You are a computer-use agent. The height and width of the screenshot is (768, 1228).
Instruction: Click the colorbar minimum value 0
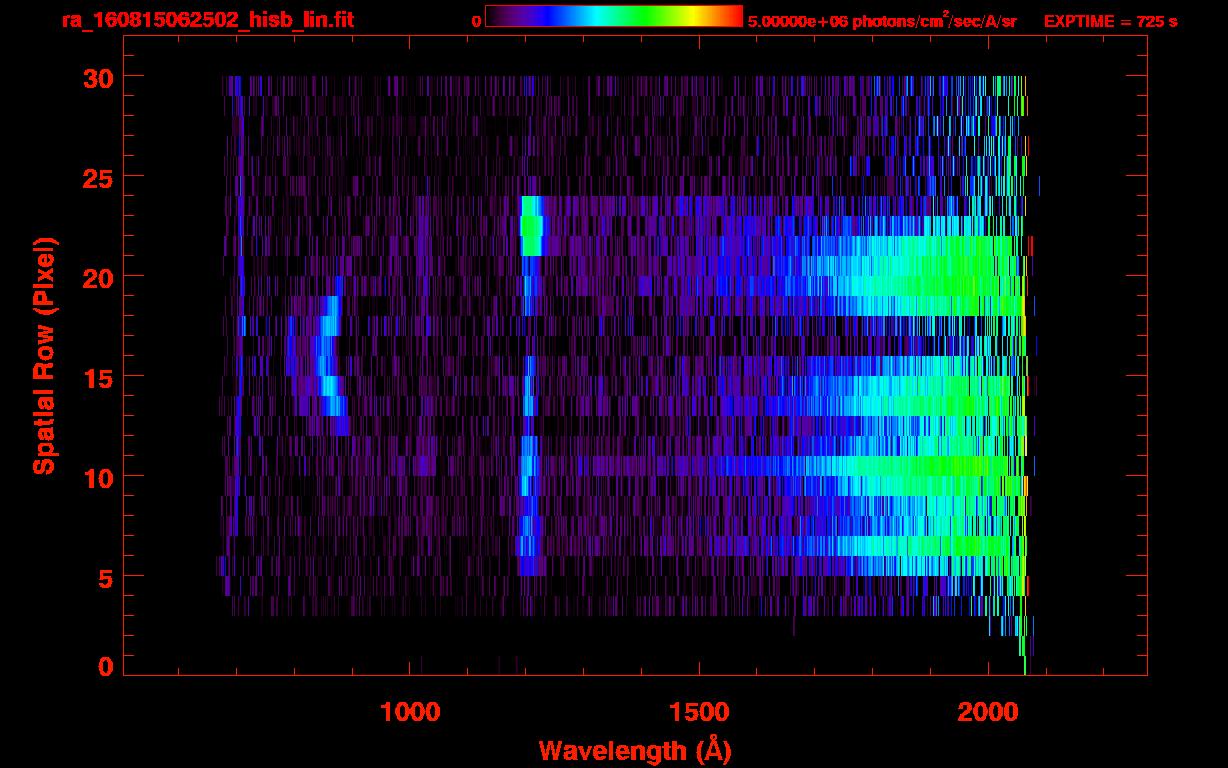click(x=477, y=21)
